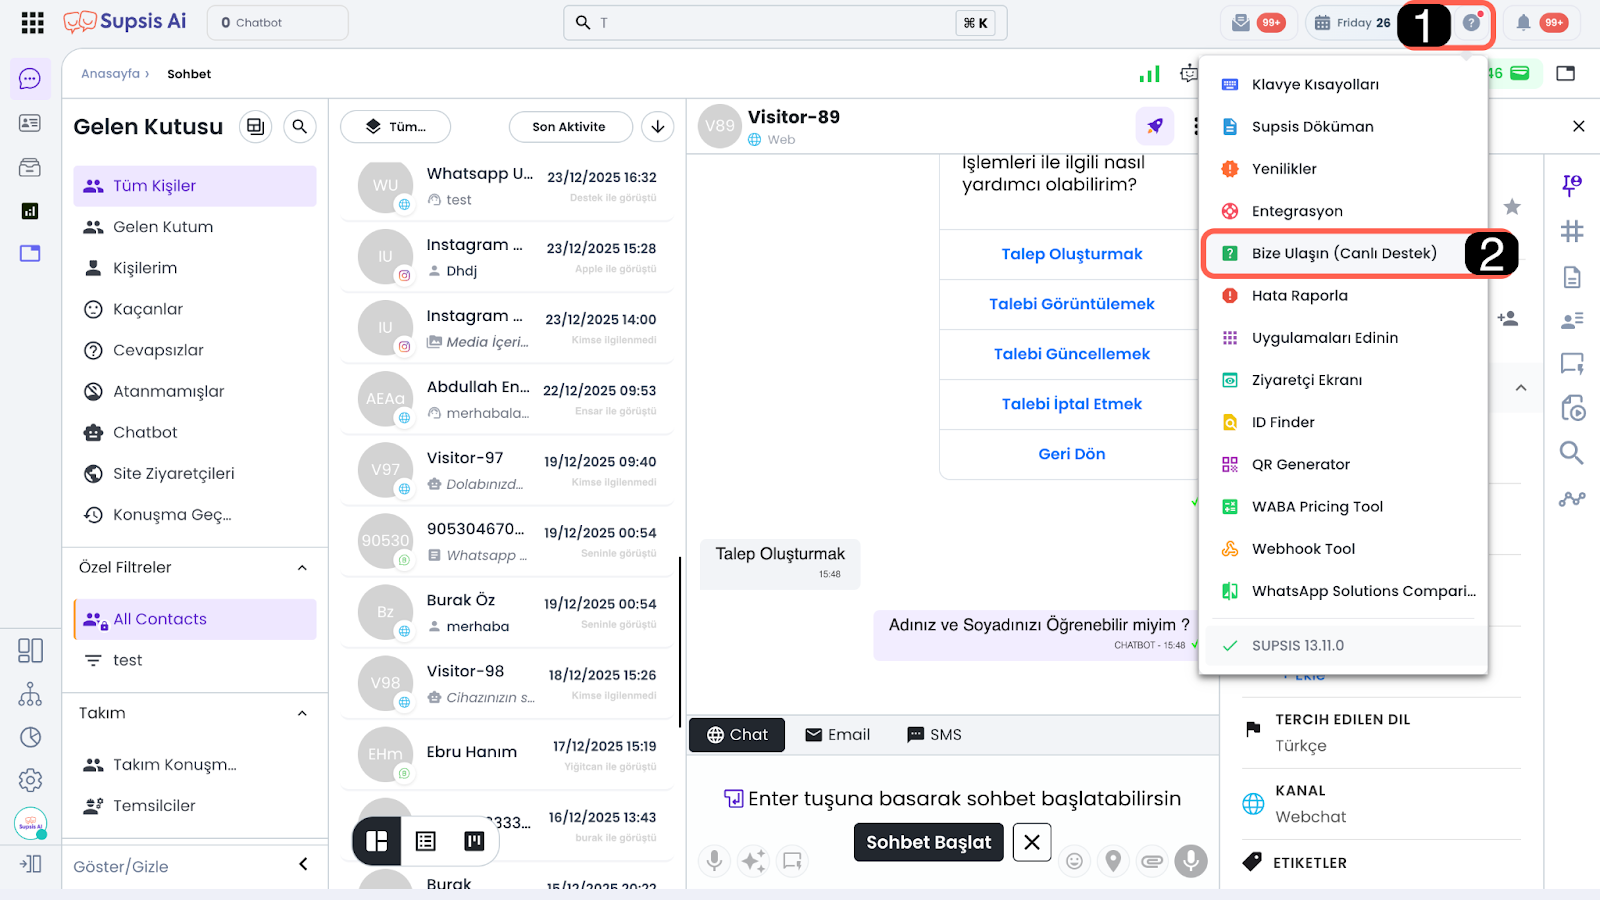Select Bize Ulaşın (Canlı Destek) menu item
This screenshot has width=1600, height=900.
(1343, 253)
